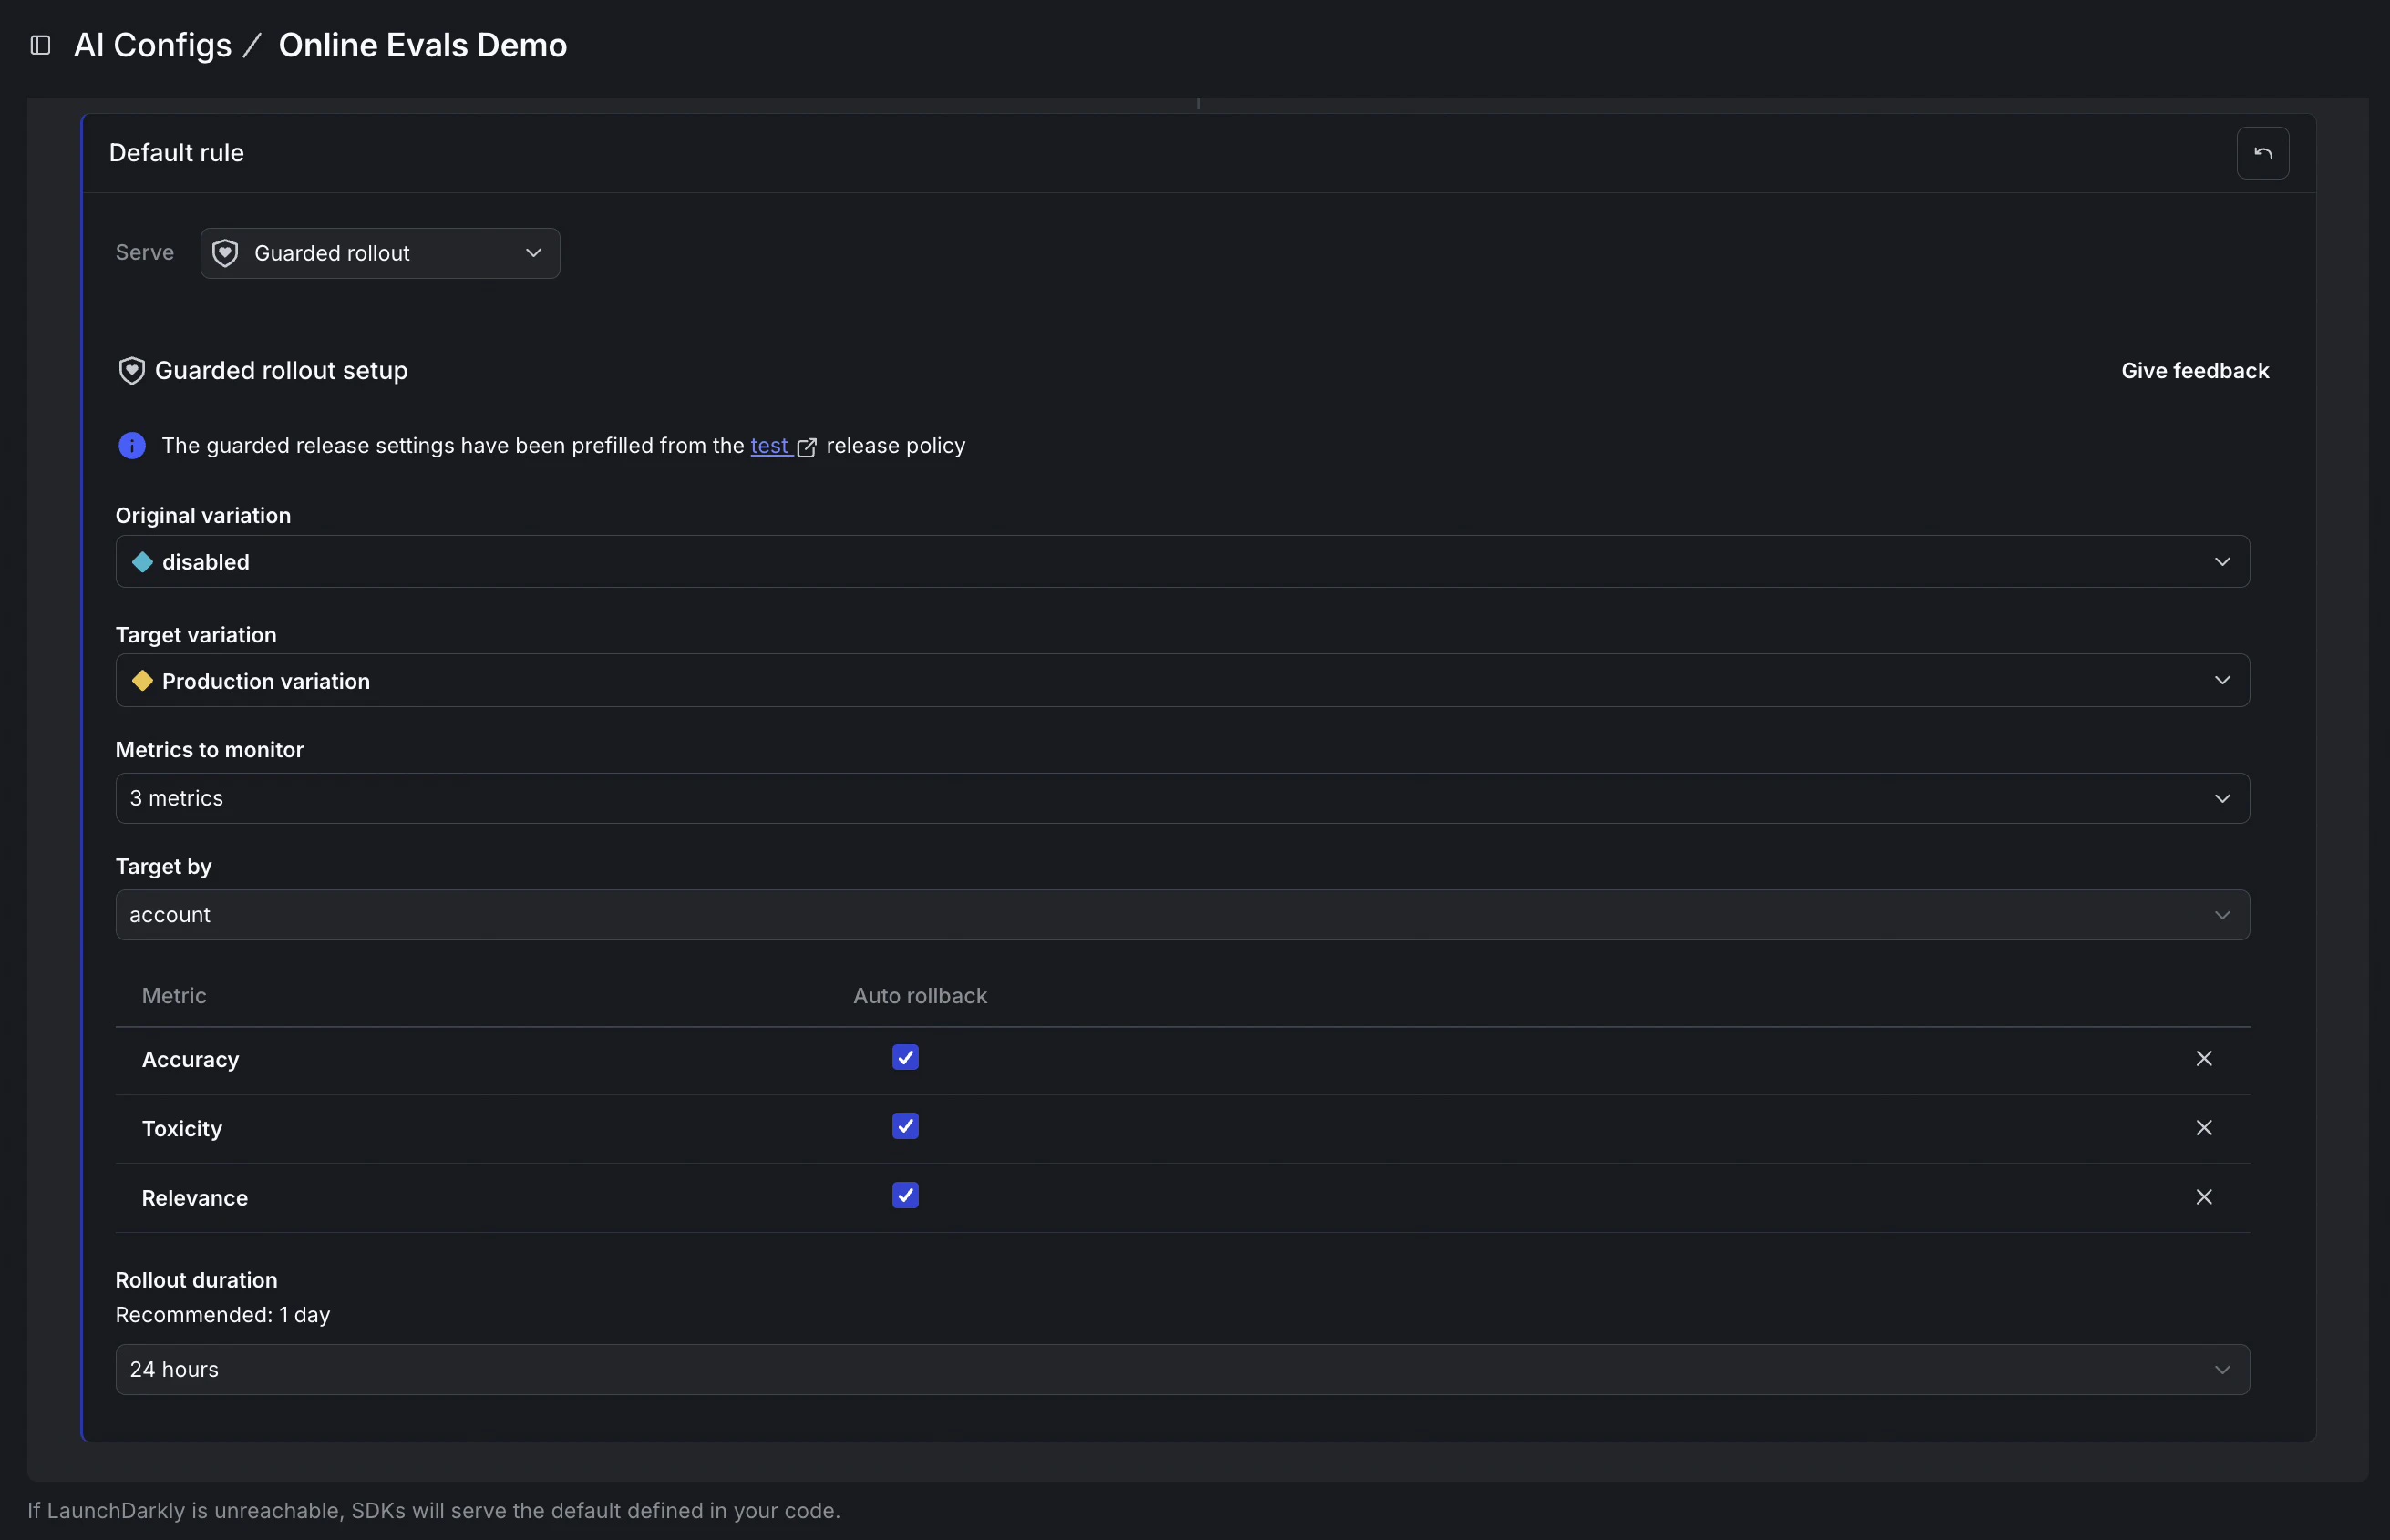Screen dimensions: 2390x1540
Task: Revert the Default rule using the undo icon
Action: point(2262,152)
